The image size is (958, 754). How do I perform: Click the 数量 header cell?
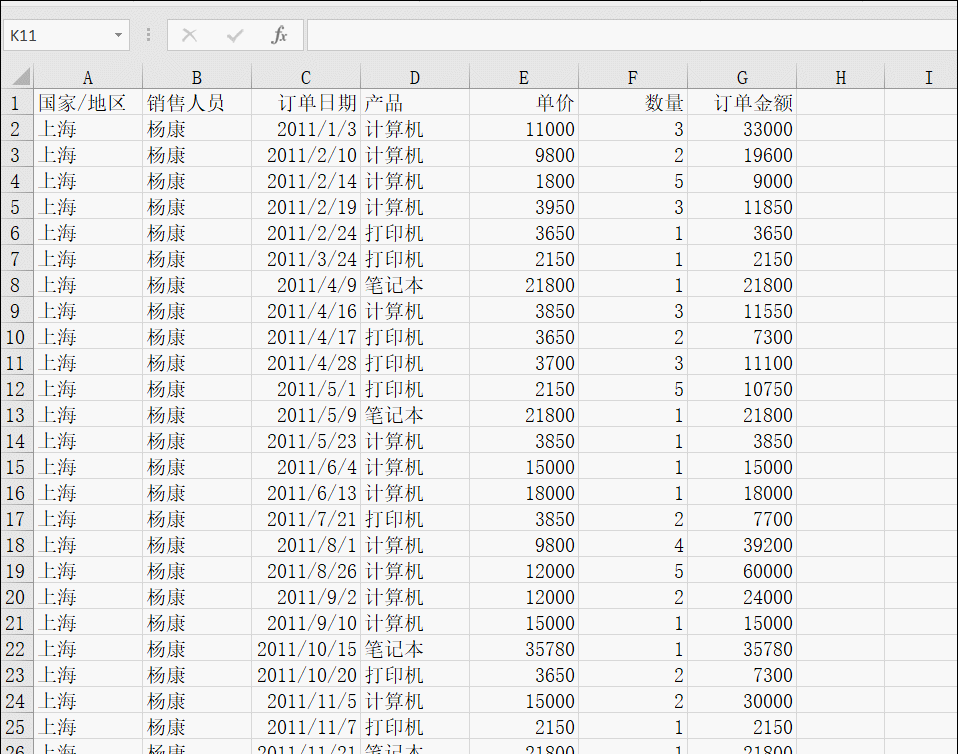[633, 103]
